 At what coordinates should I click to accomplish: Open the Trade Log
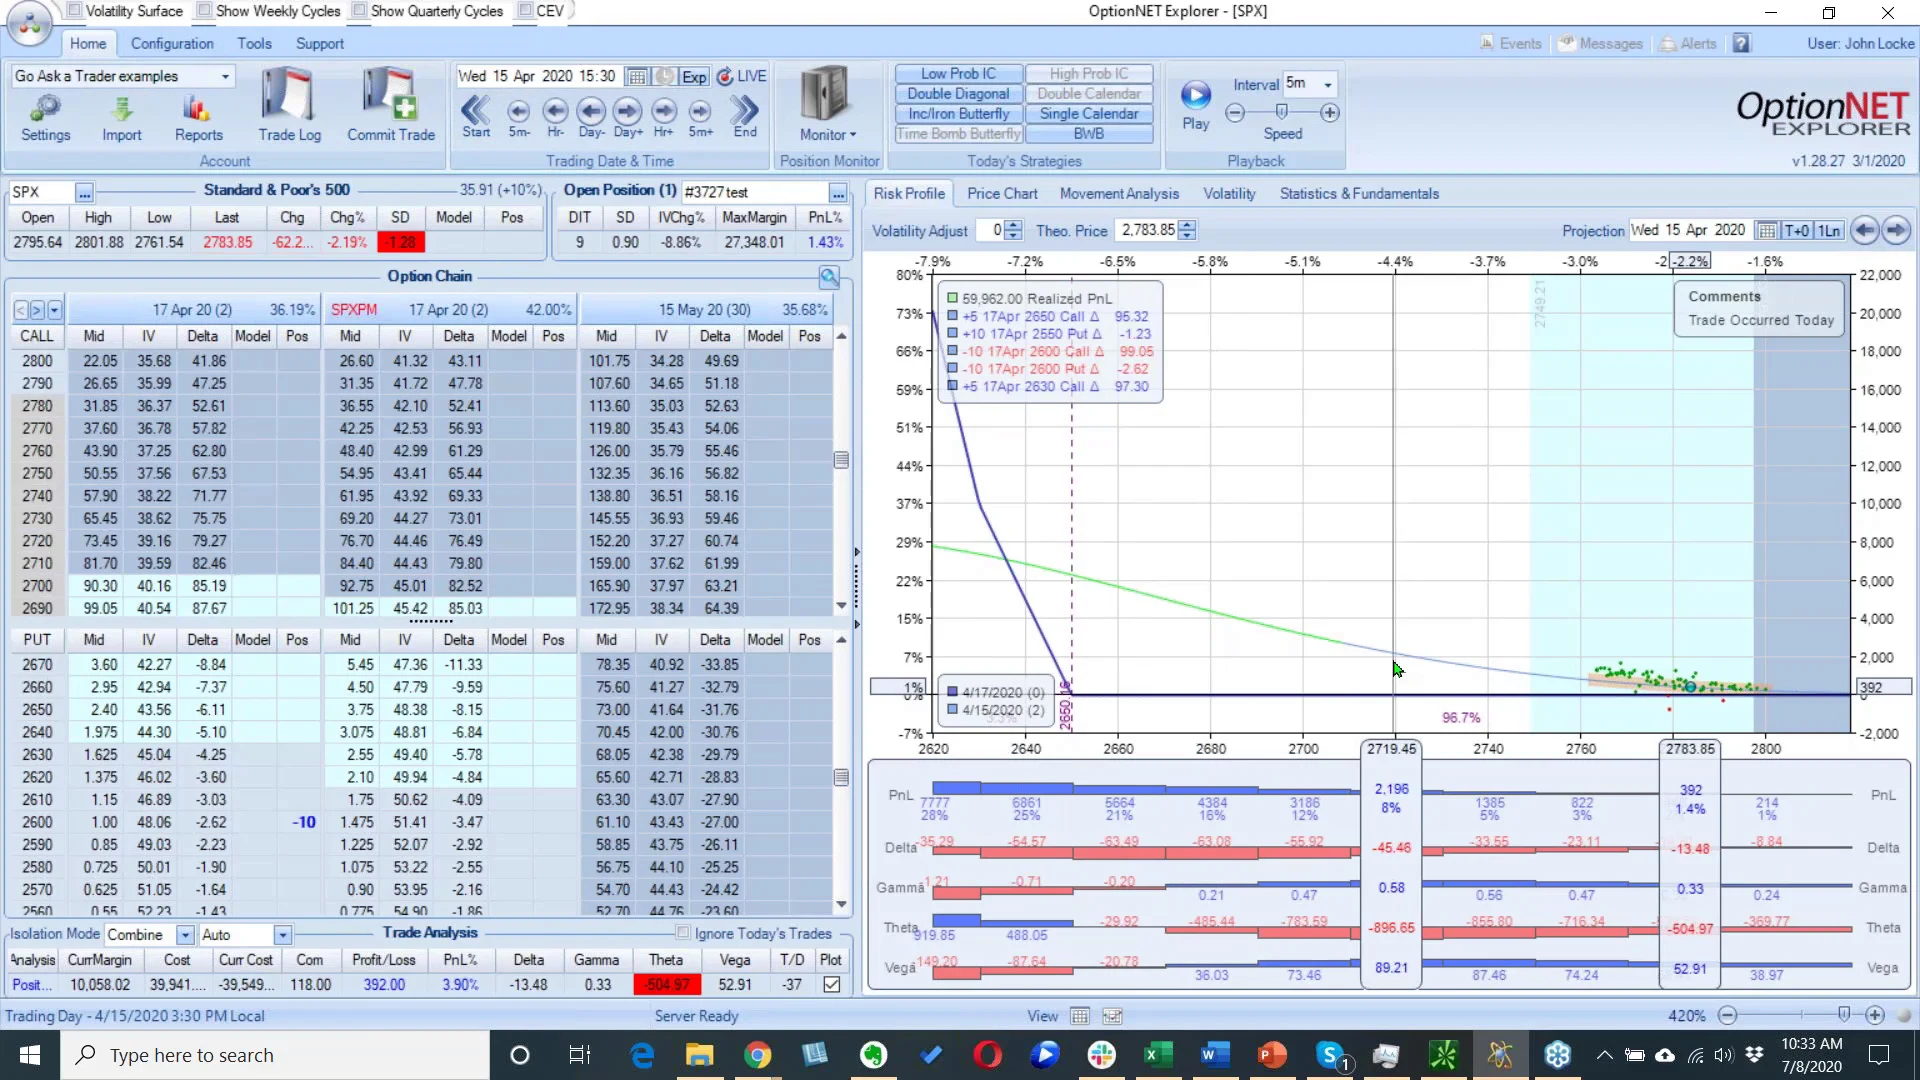tap(289, 105)
